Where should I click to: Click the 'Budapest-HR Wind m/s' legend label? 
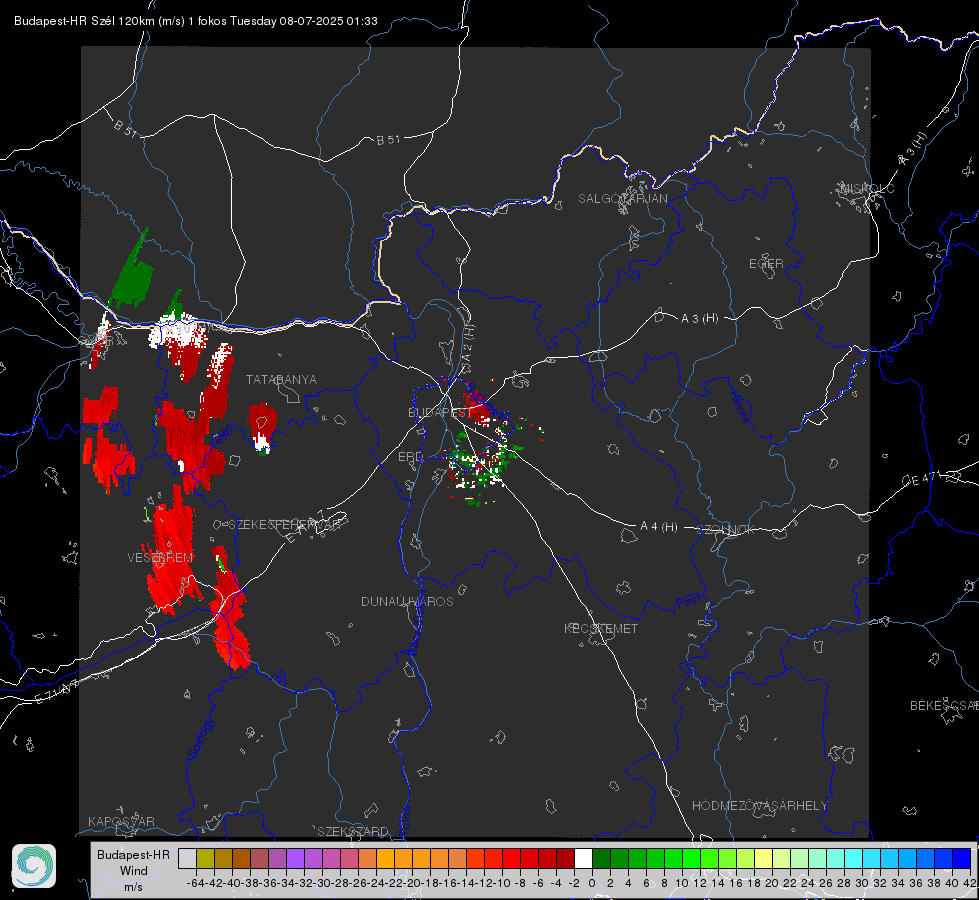pos(134,870)
